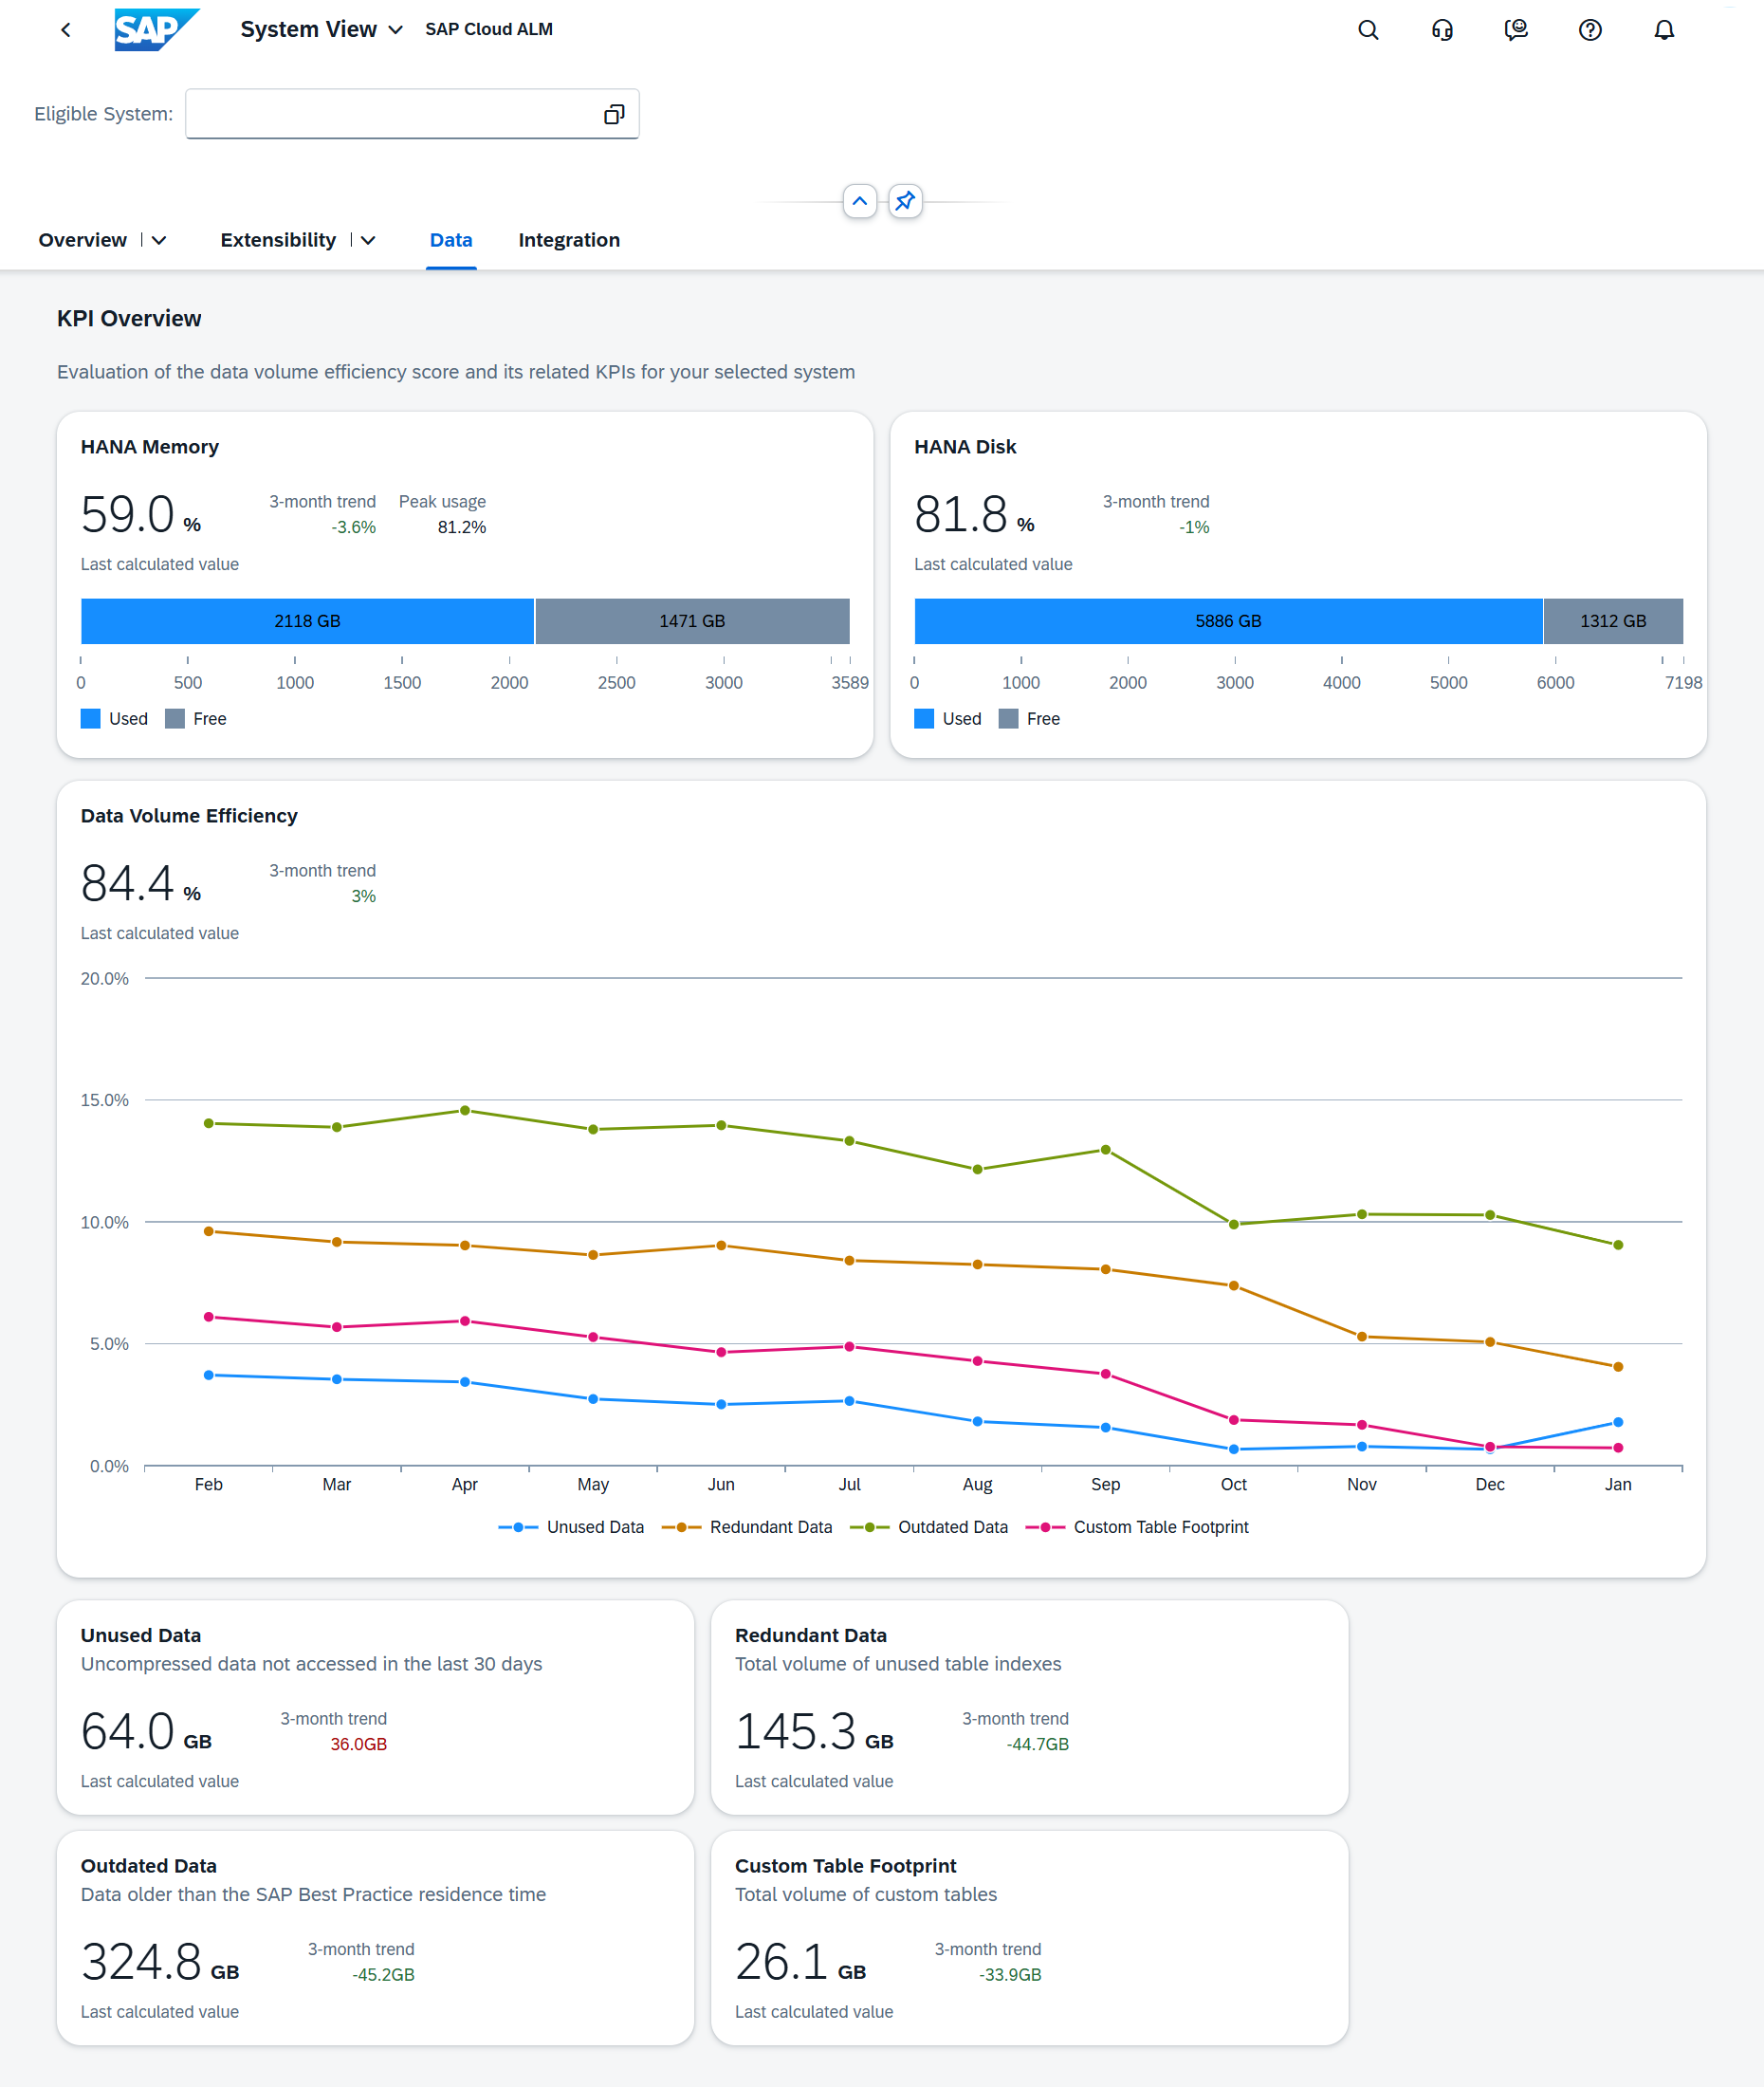Select the Data tab
The image size is (1764, 2087).
(x=450, y=240)
